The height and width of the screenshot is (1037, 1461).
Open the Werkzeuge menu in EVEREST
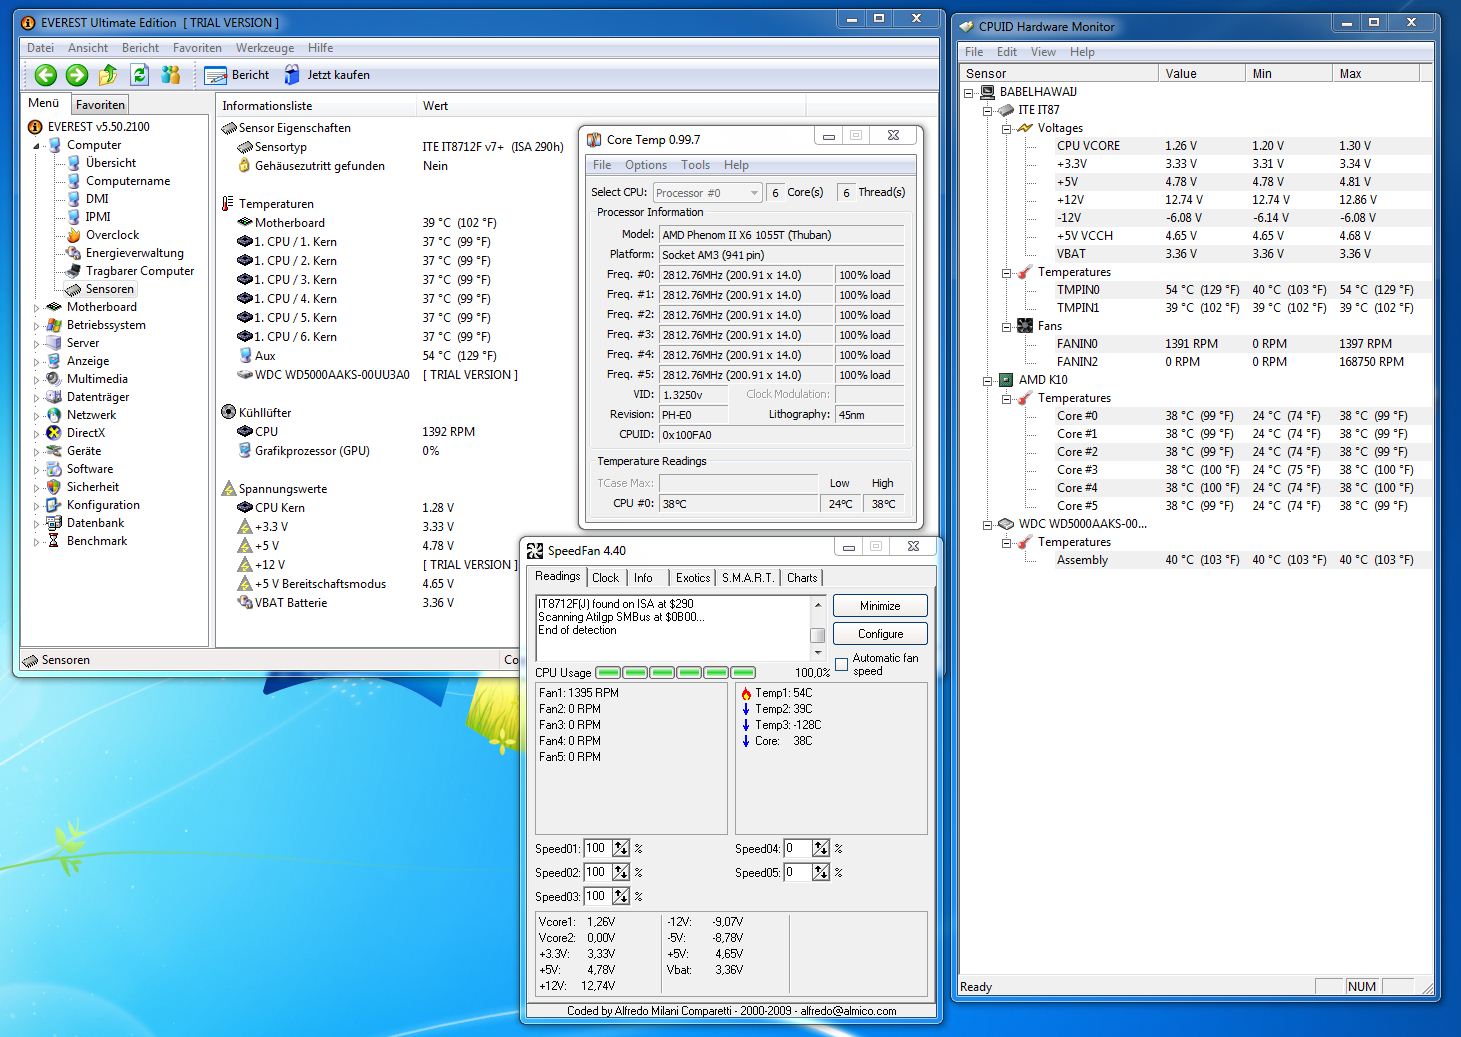[265, 48]
